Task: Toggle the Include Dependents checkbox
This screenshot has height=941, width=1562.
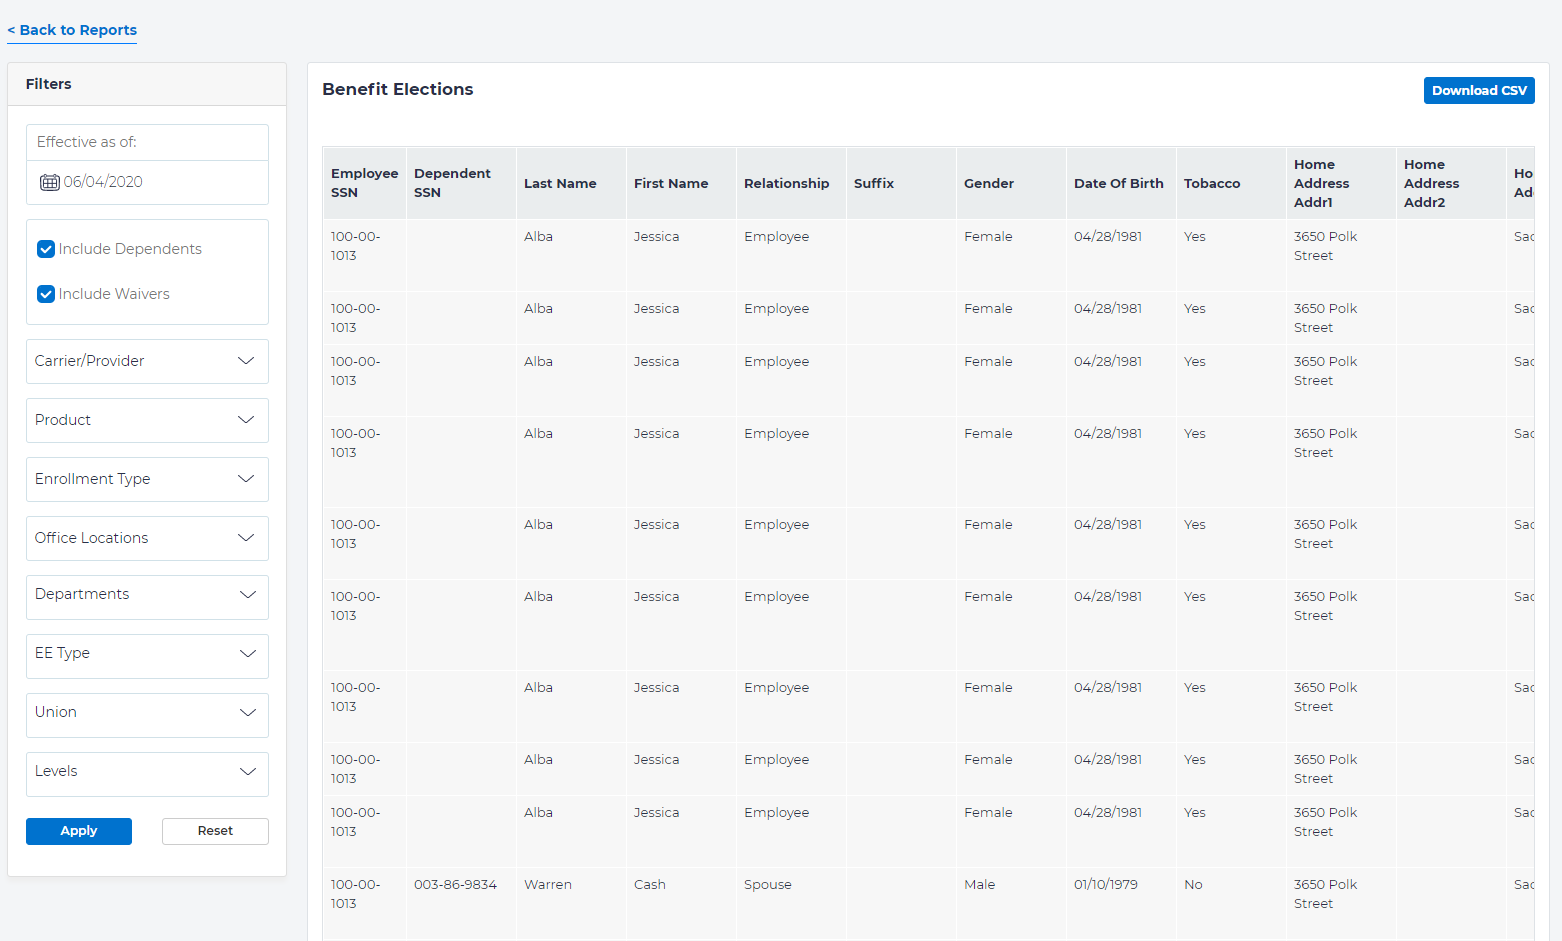Action: 46,249
